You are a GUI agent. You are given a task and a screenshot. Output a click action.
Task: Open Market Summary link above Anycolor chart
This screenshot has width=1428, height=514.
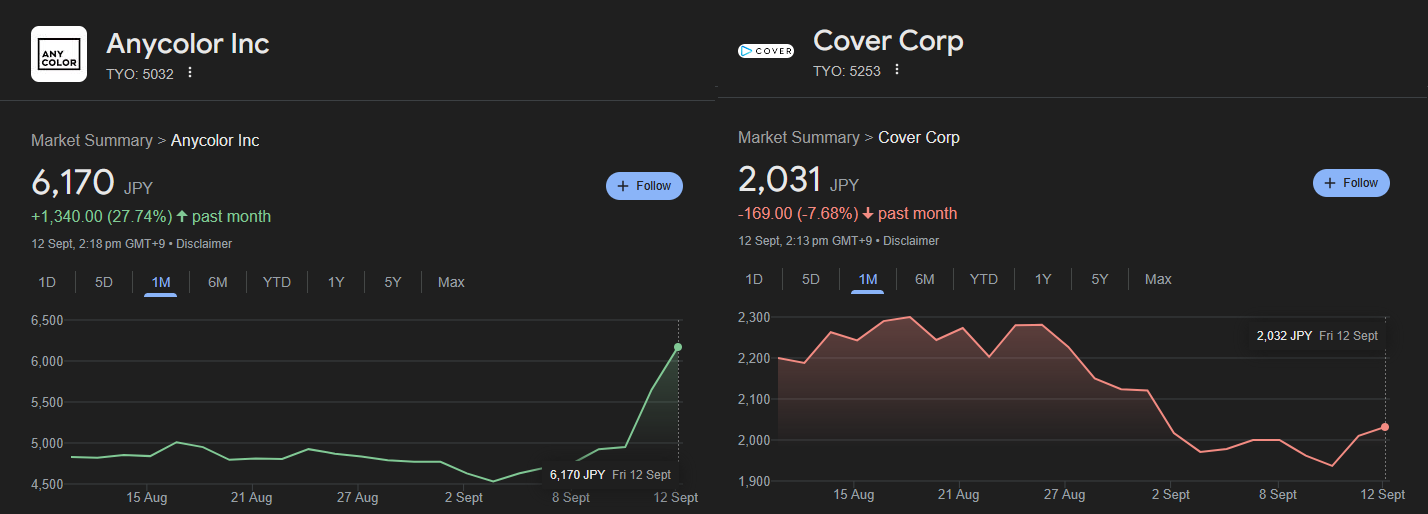92,140
